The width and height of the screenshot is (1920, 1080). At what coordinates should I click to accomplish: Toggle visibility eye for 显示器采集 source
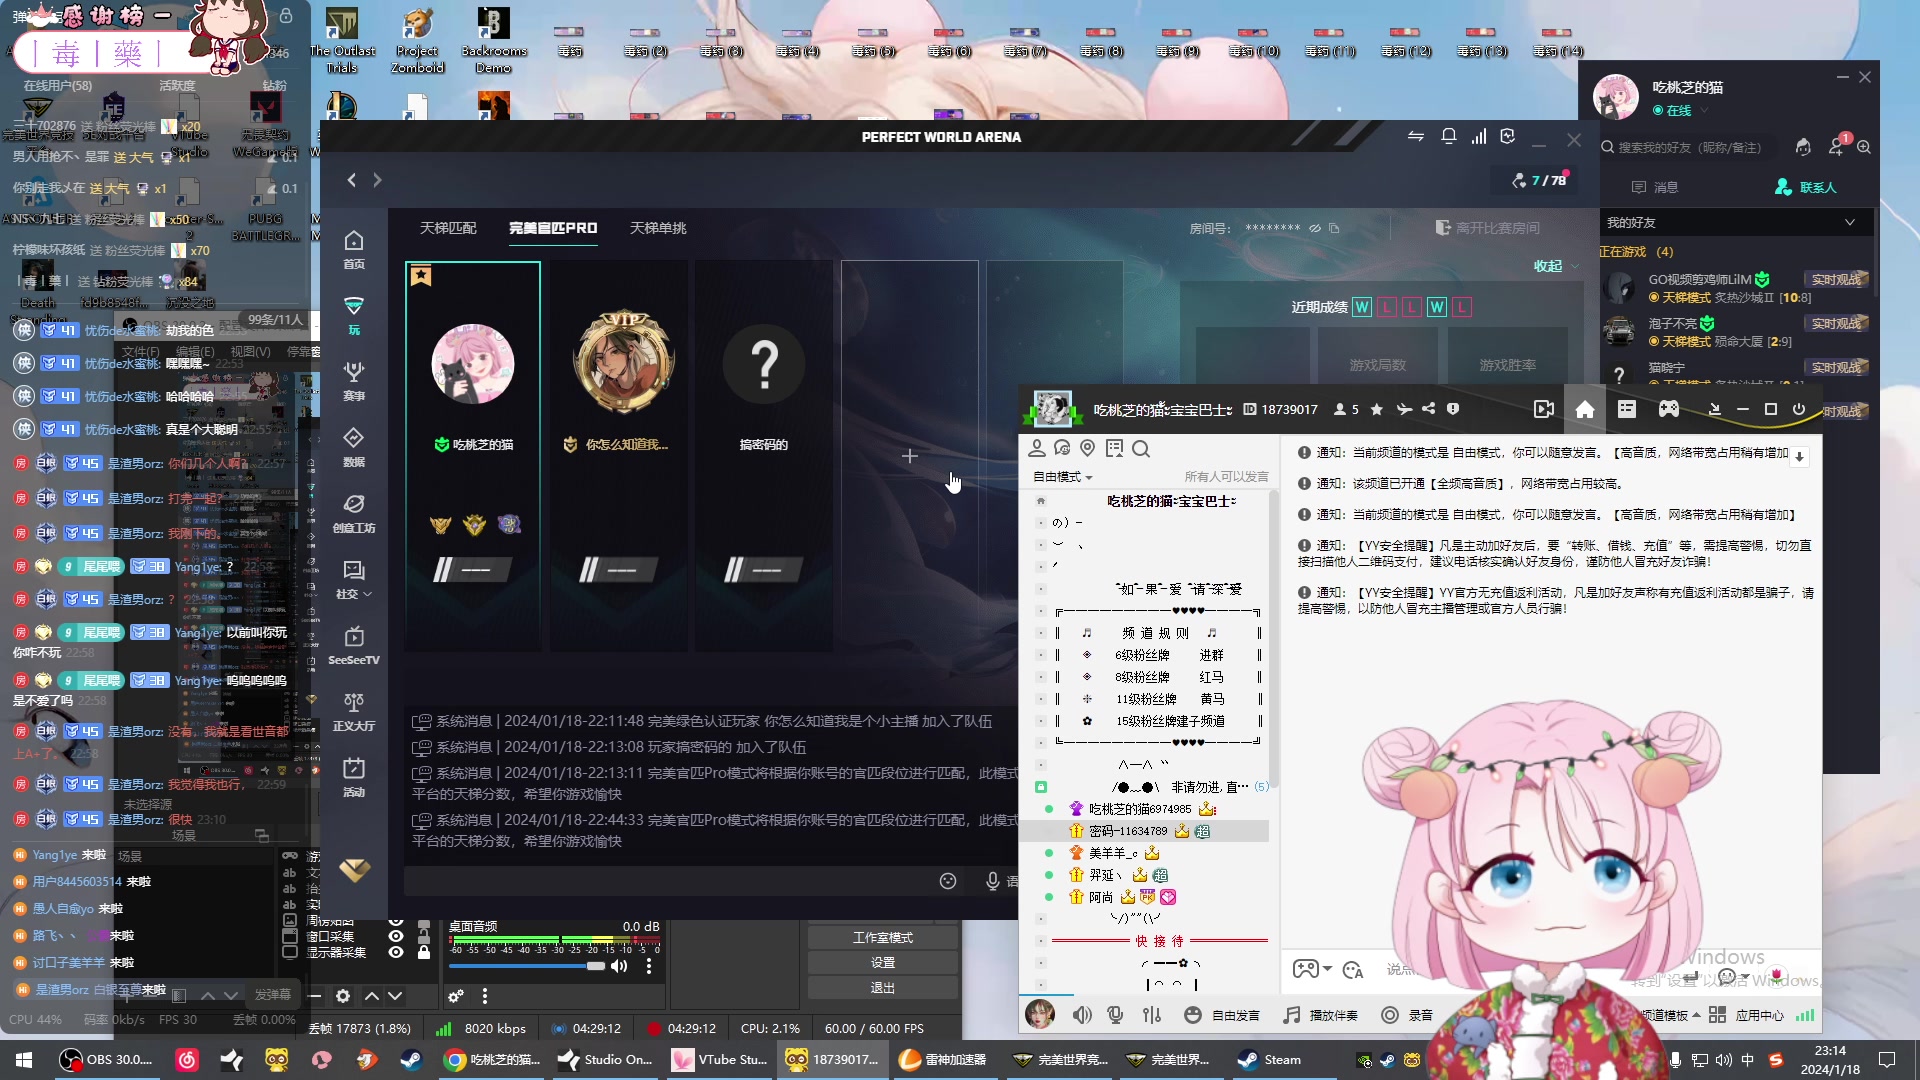[396, 952]
